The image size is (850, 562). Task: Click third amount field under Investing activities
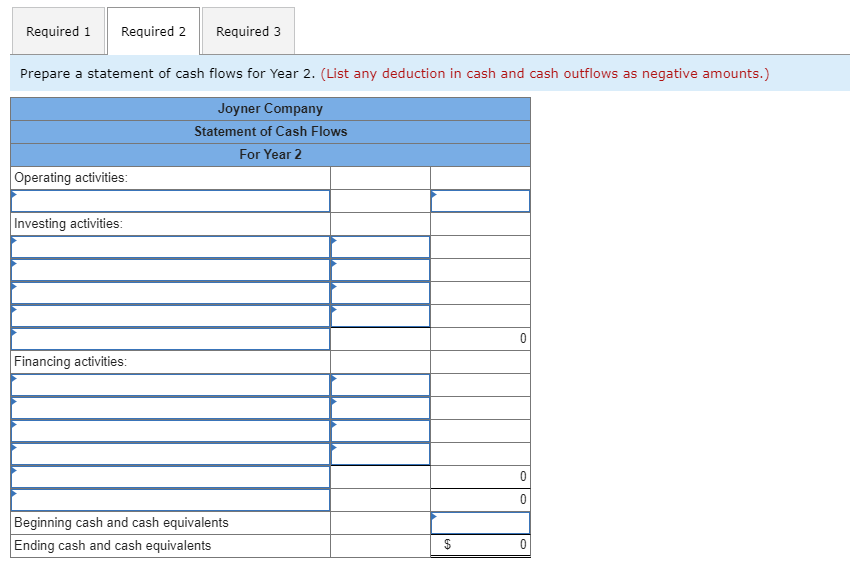tap(380, 293)
